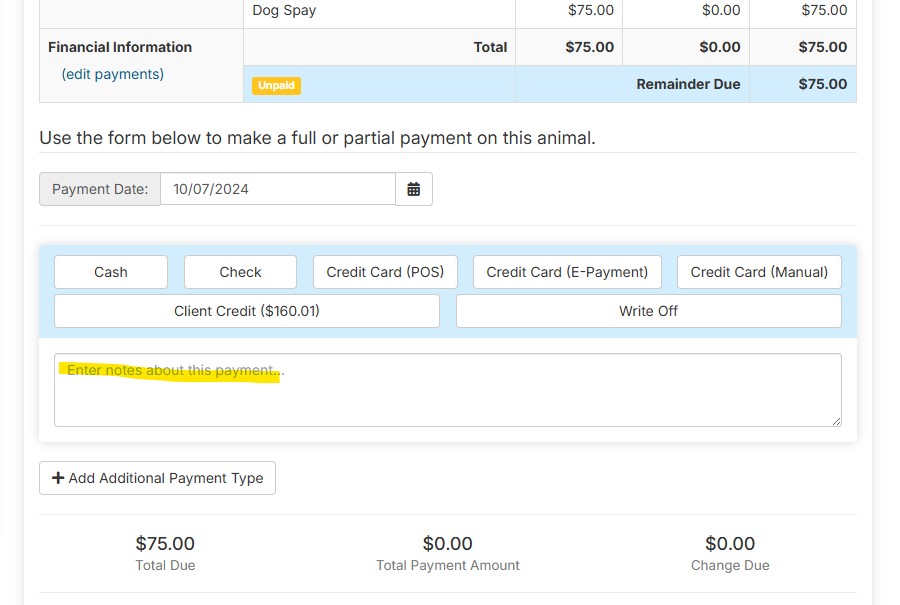This screenshot has height=605, width=900.
Task: Click the Change Due amount
Action: tap(730, 543)
